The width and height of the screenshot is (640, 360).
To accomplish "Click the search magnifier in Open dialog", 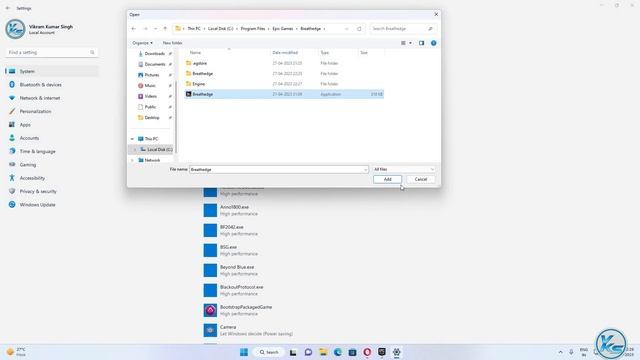I will click(x=430, y=29).
